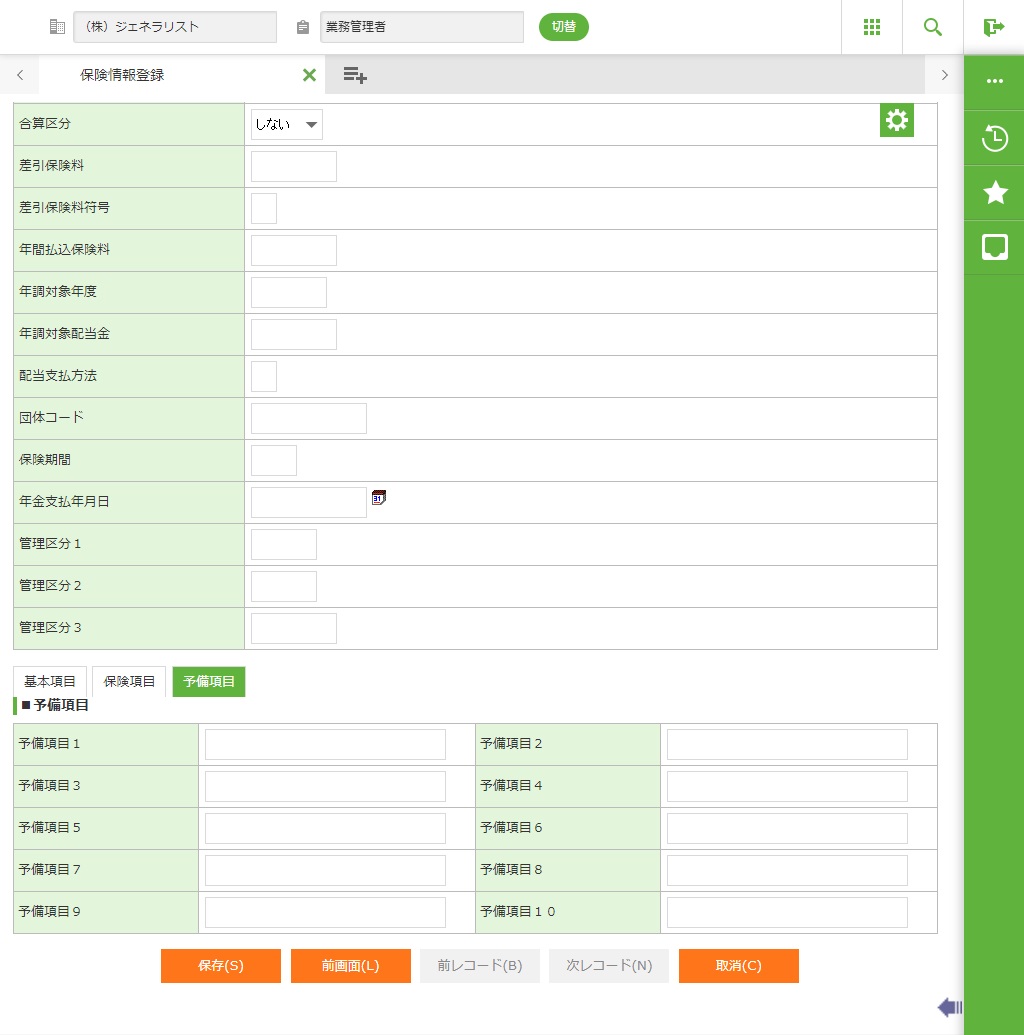This screenshot has height=1035, width=1024.
Task: Open favorites star icon
Action: (995, 193)
